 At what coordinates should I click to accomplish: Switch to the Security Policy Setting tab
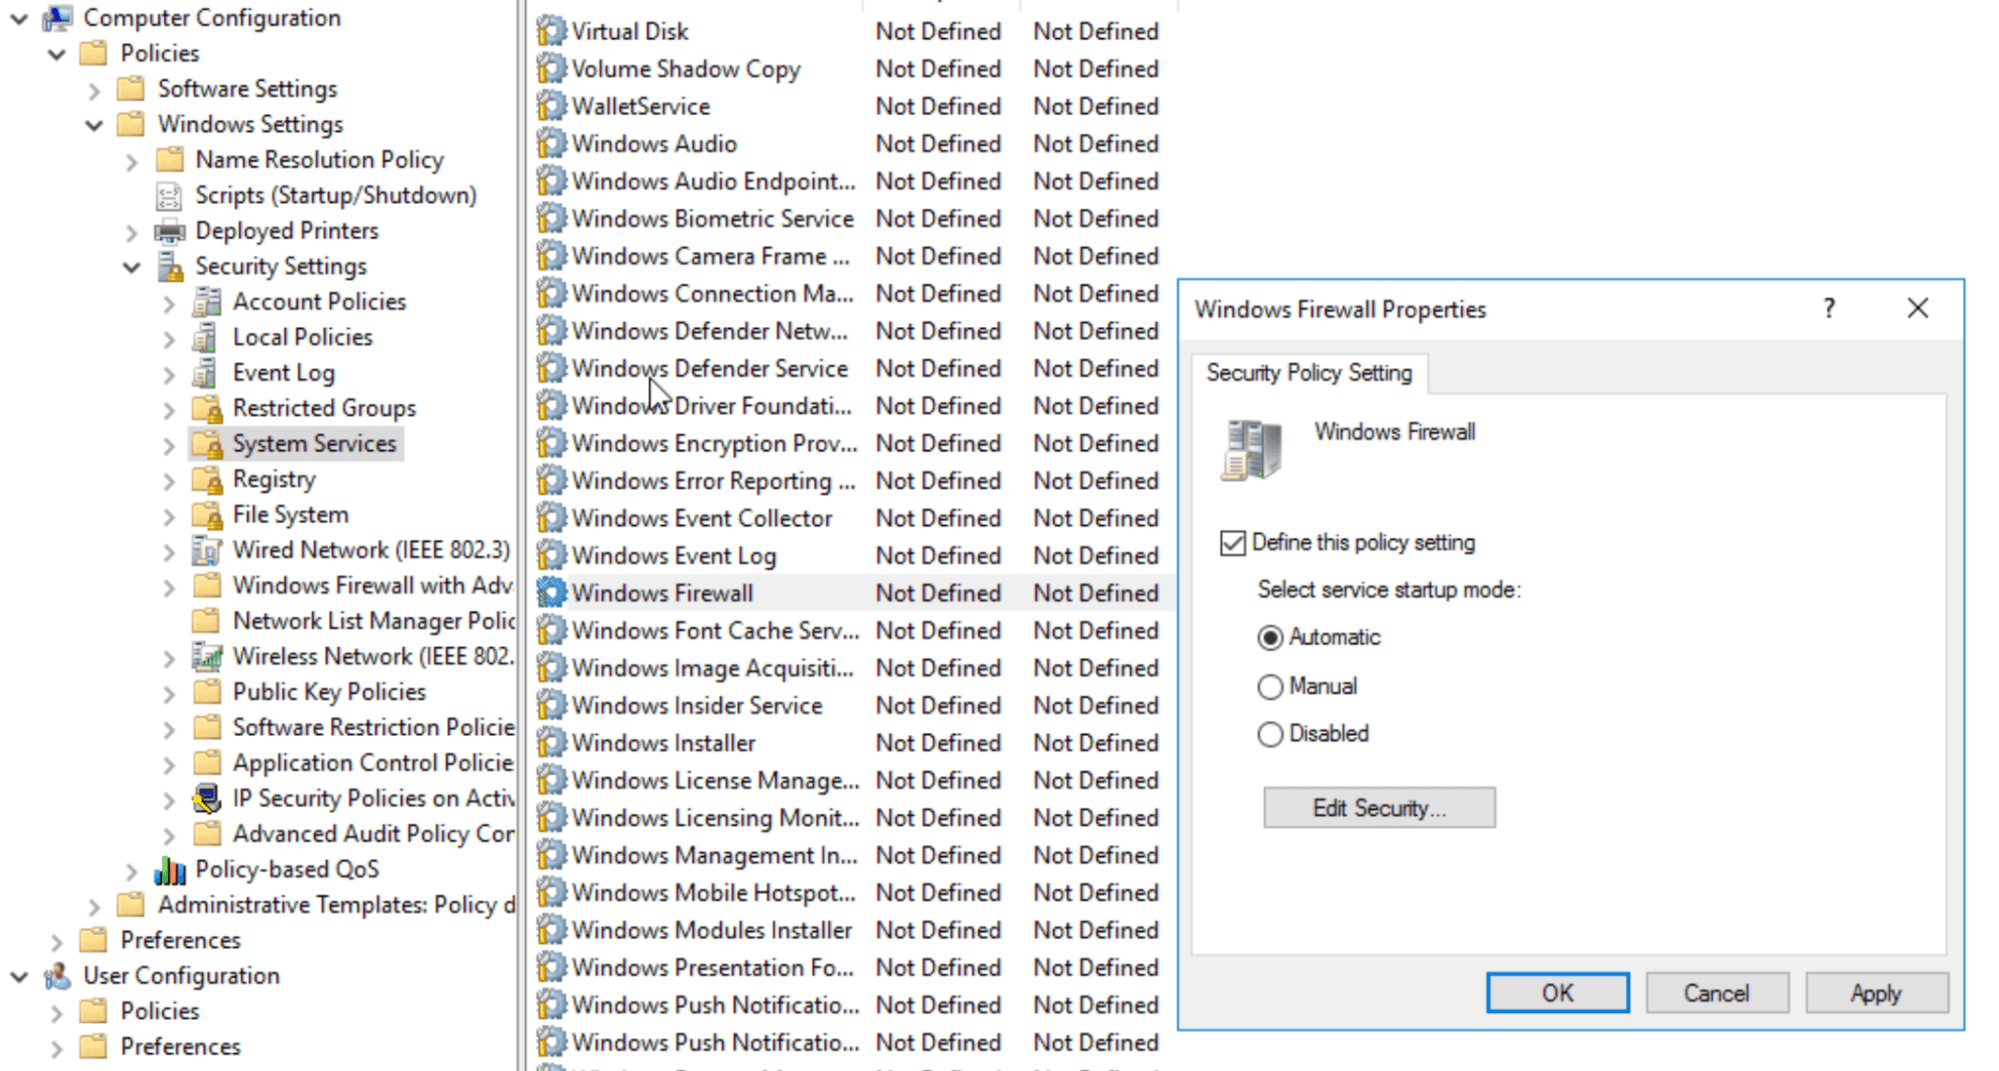(x=1308, y=373)
